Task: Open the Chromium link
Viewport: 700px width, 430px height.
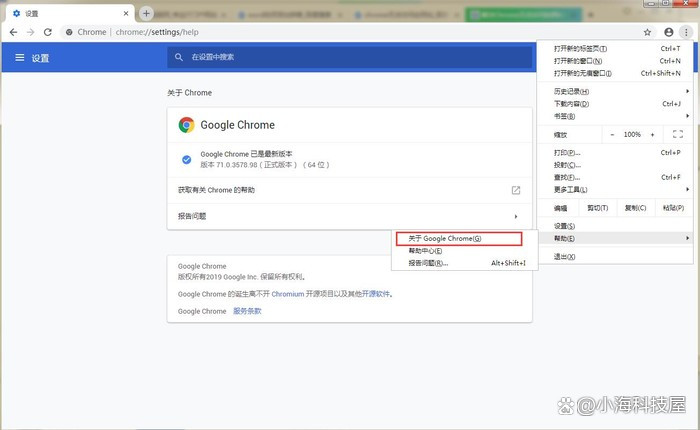Action: click(x=288, y=294)
